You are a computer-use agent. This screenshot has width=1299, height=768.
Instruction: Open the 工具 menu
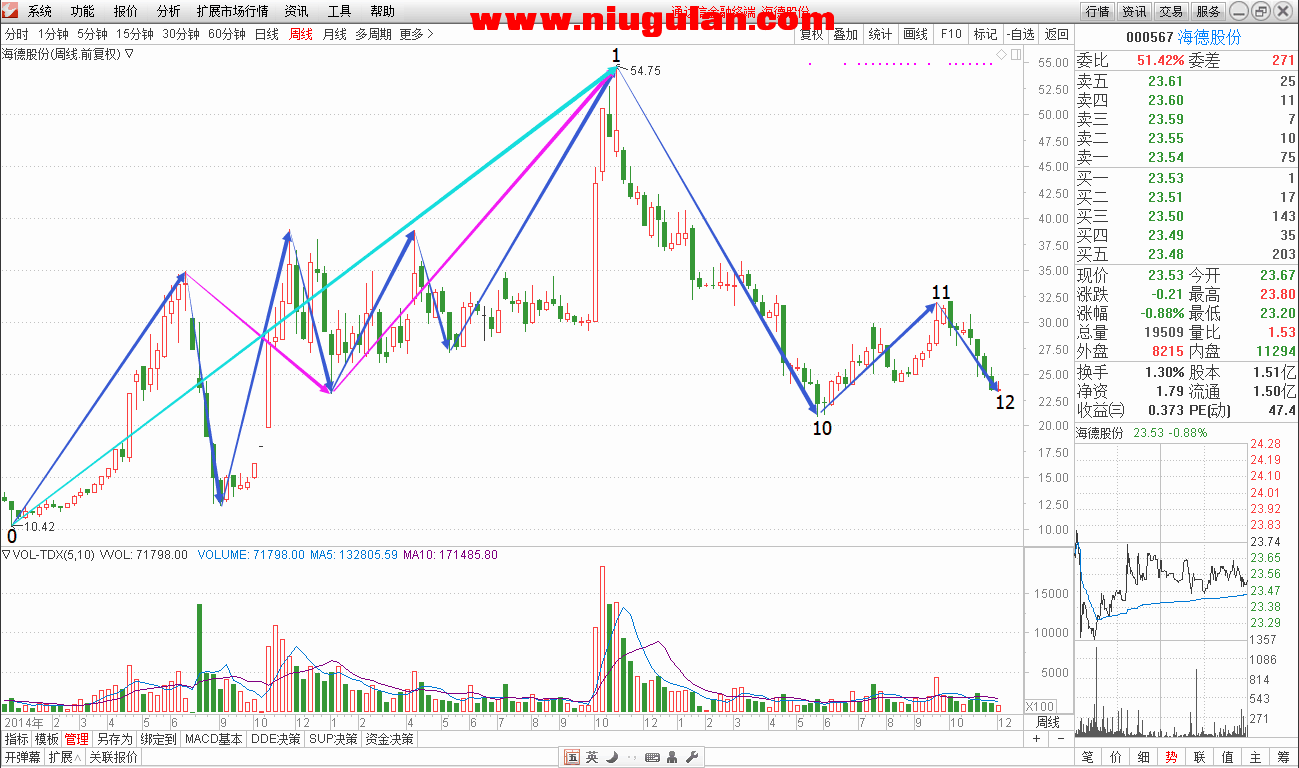(339, 12)
